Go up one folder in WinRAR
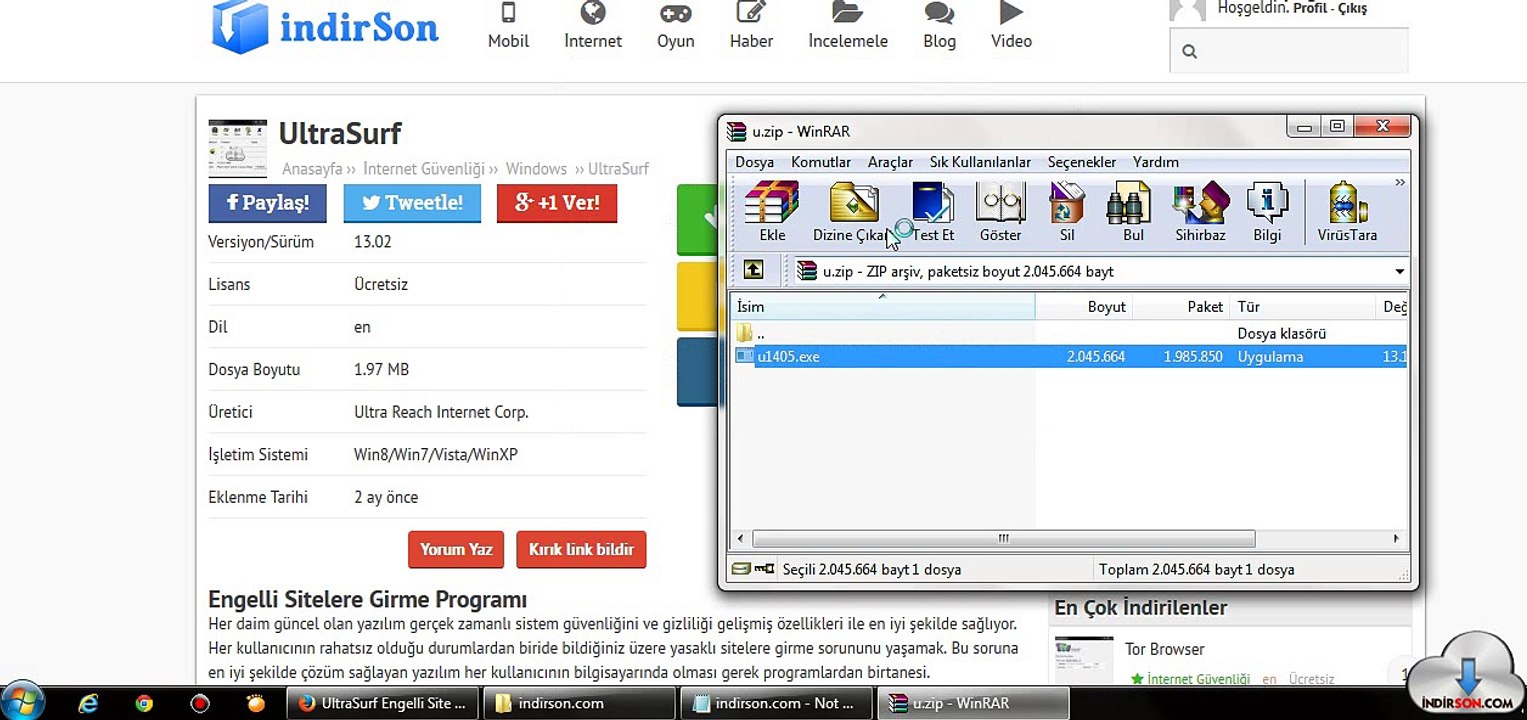Screen dimensions: 1527x720 coord(753,271)
